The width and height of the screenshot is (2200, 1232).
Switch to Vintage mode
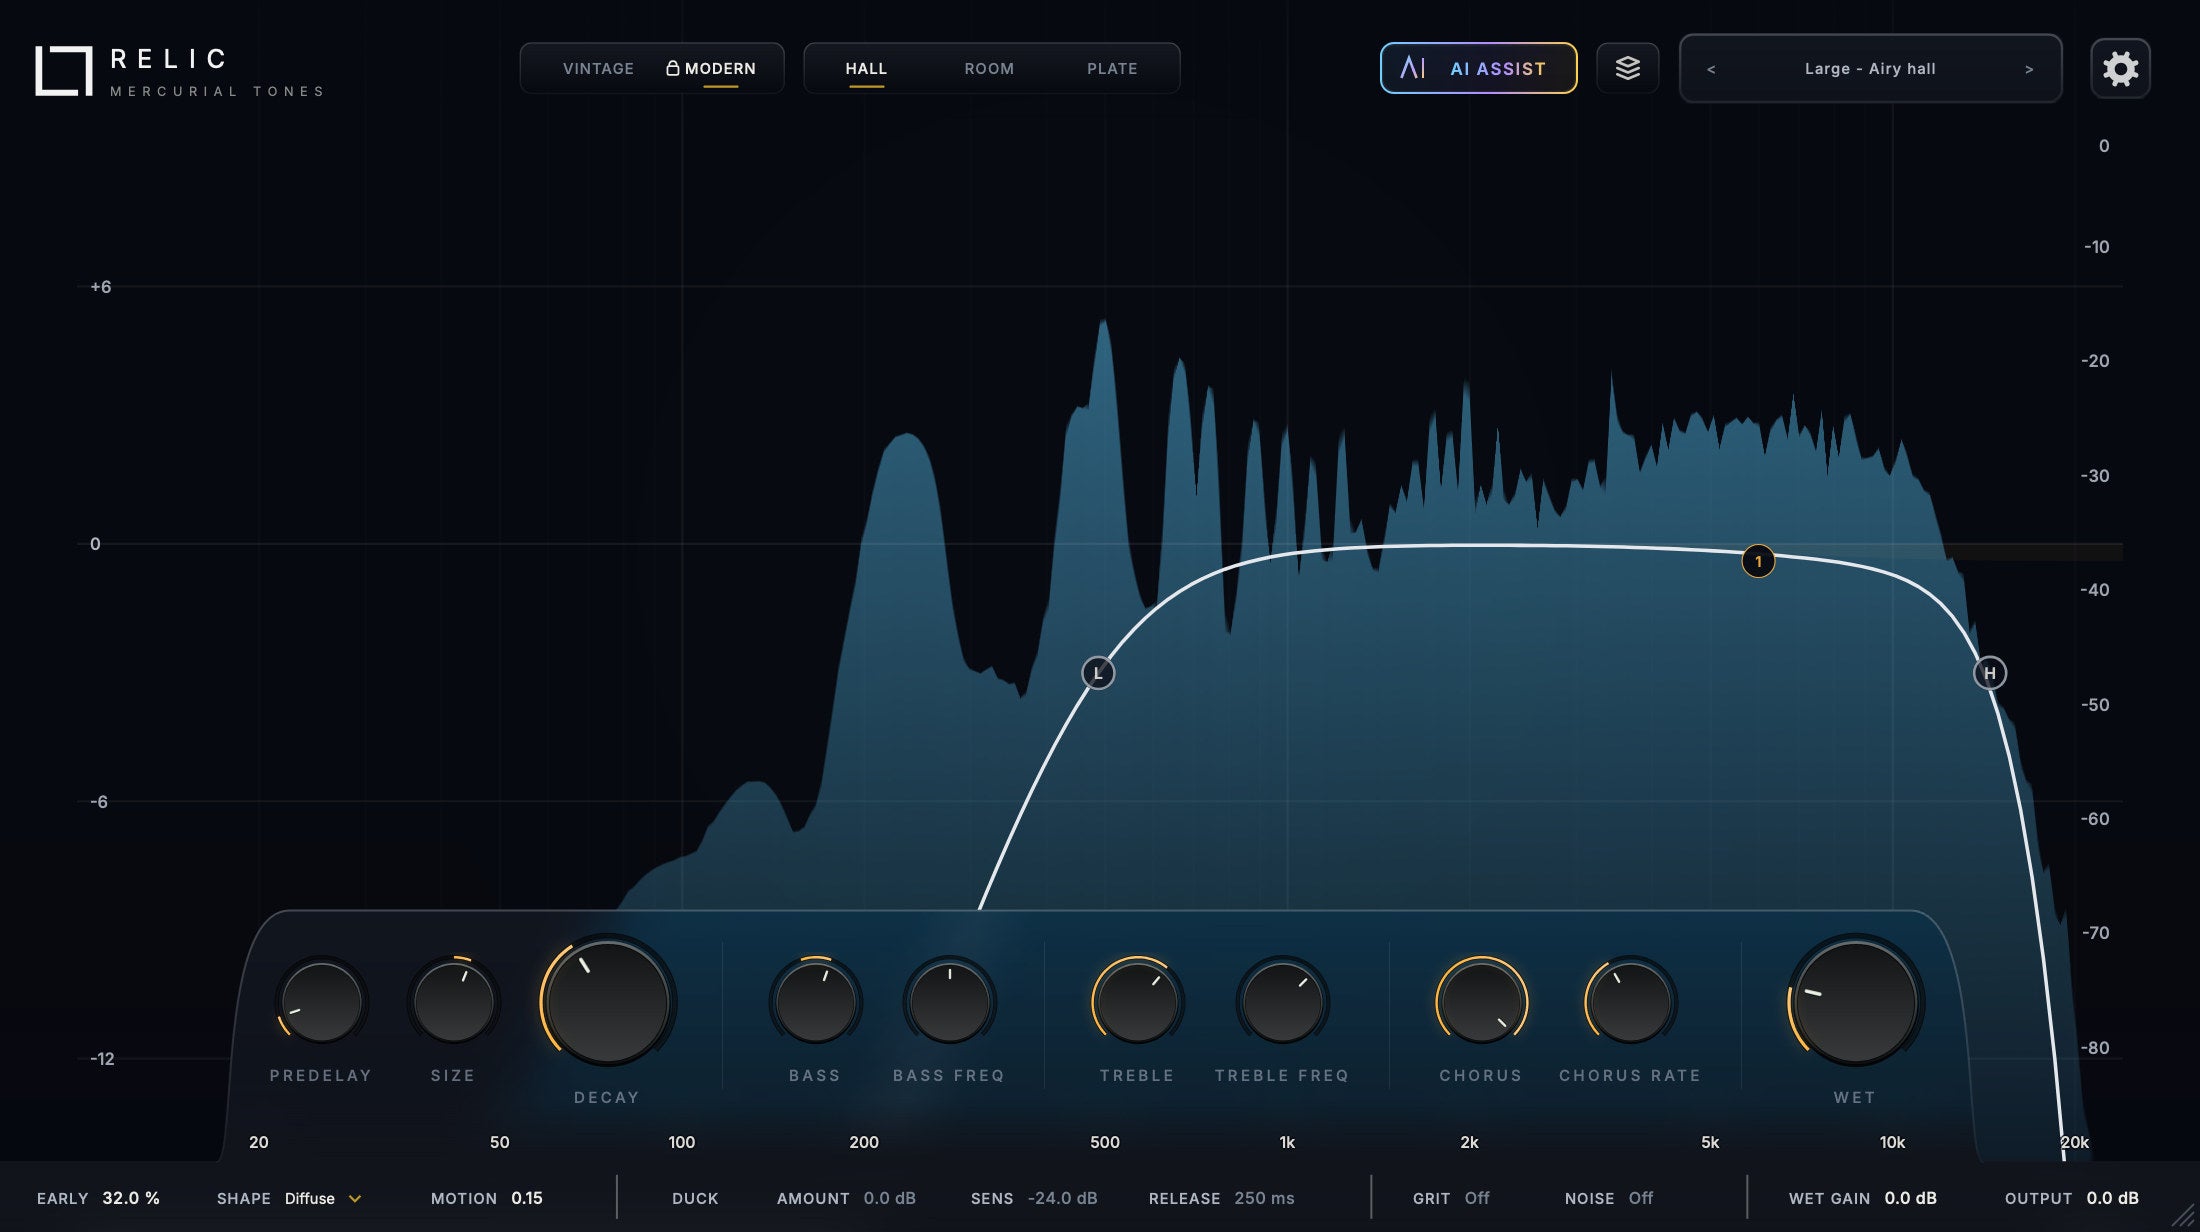598,69
